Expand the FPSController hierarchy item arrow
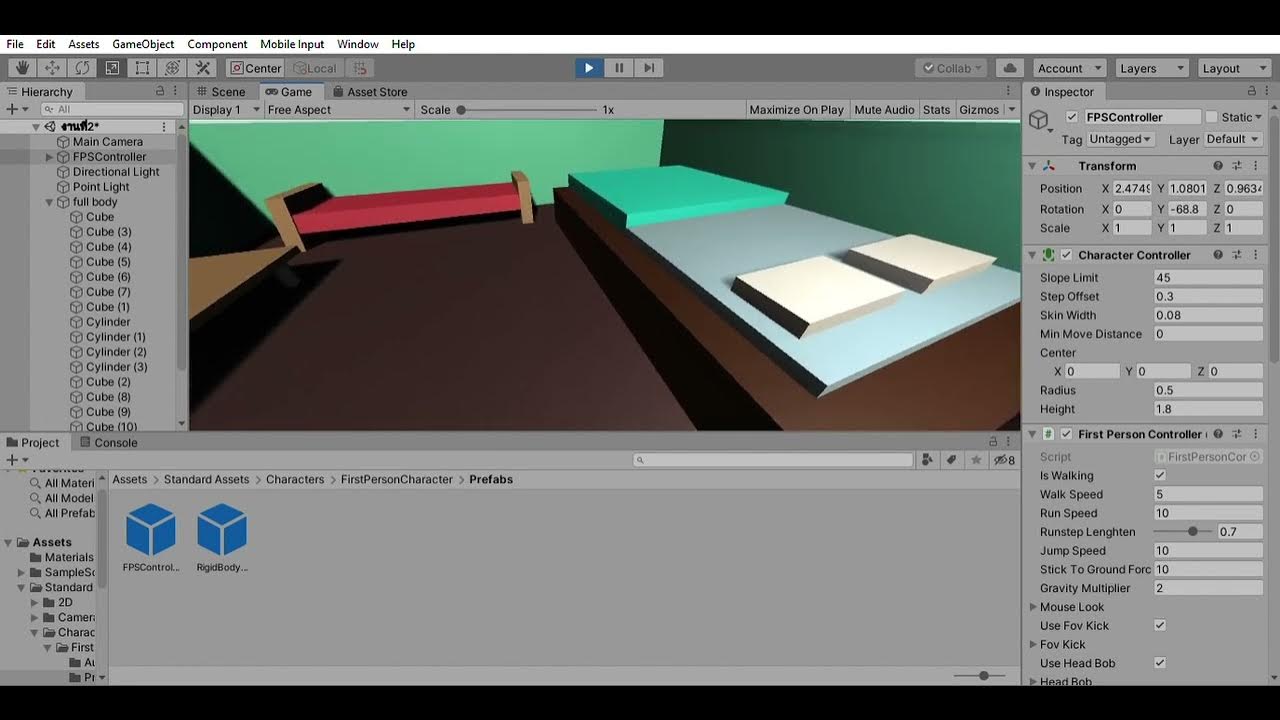 (49, 157)
